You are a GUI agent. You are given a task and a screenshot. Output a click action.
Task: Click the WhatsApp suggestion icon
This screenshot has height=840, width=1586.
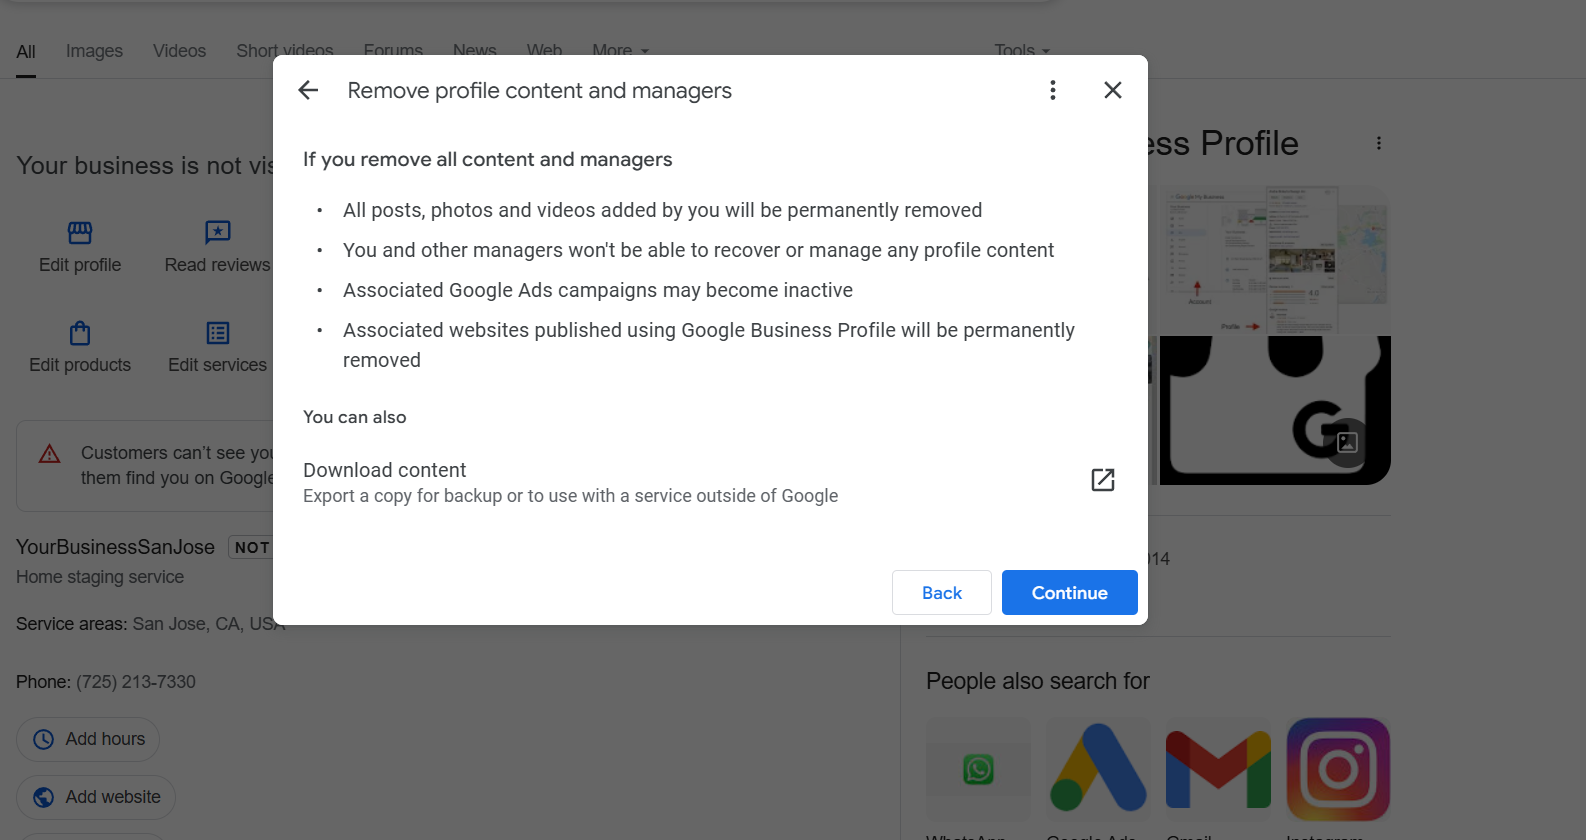click(x=977, y=768)
